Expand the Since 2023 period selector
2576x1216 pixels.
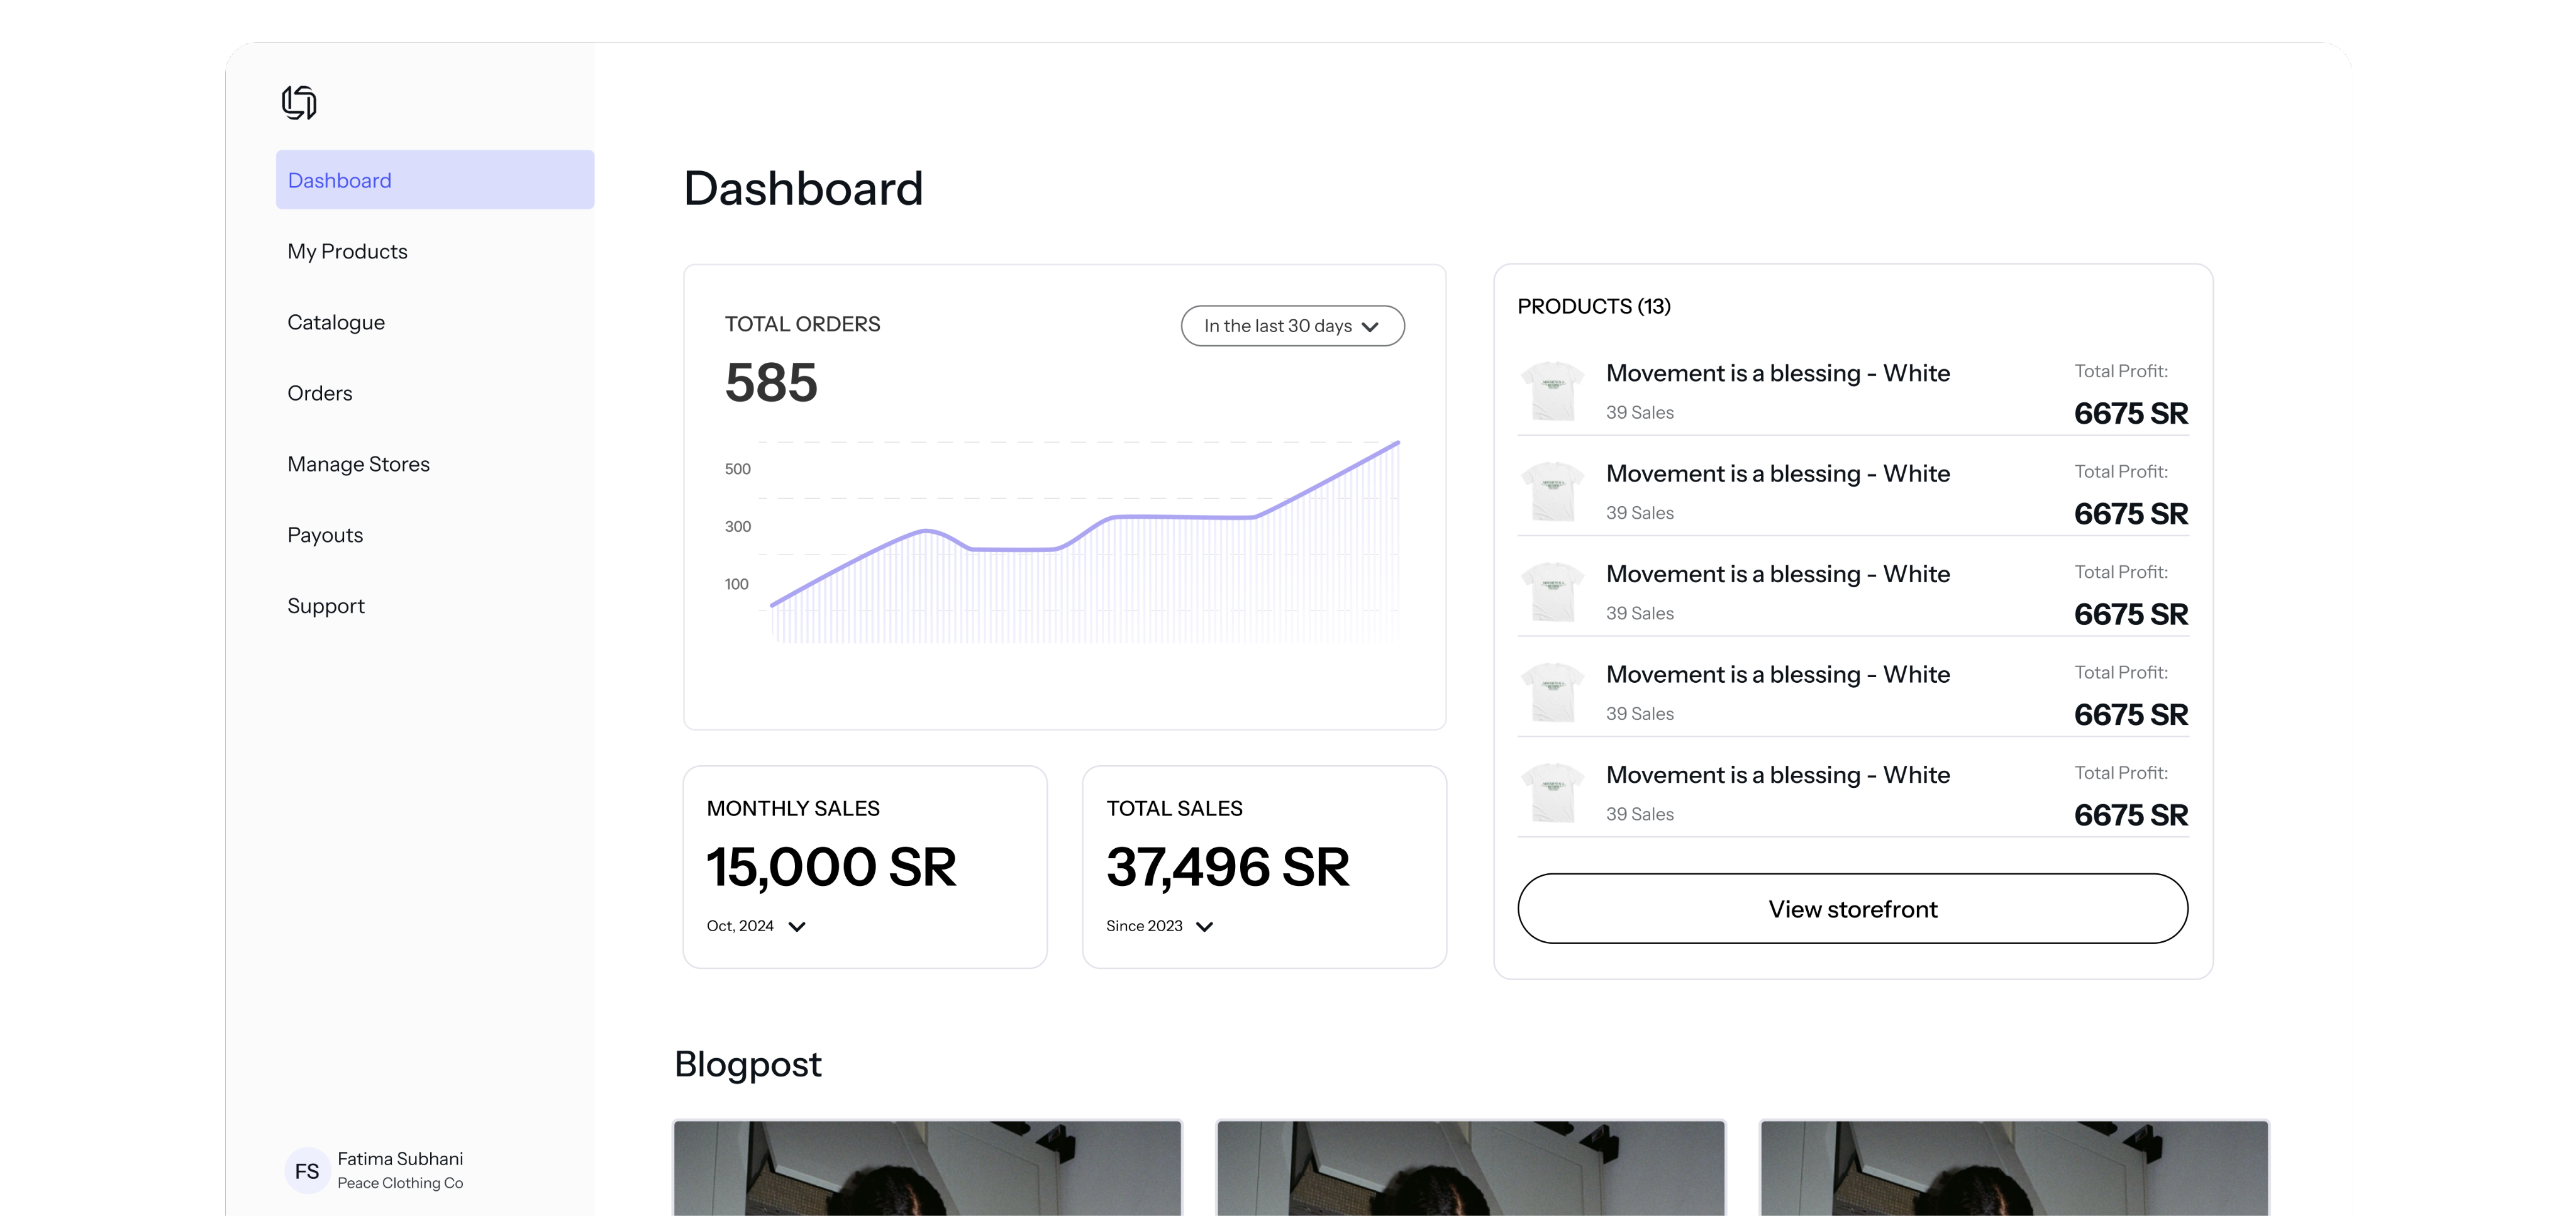tap(1145, 926)
